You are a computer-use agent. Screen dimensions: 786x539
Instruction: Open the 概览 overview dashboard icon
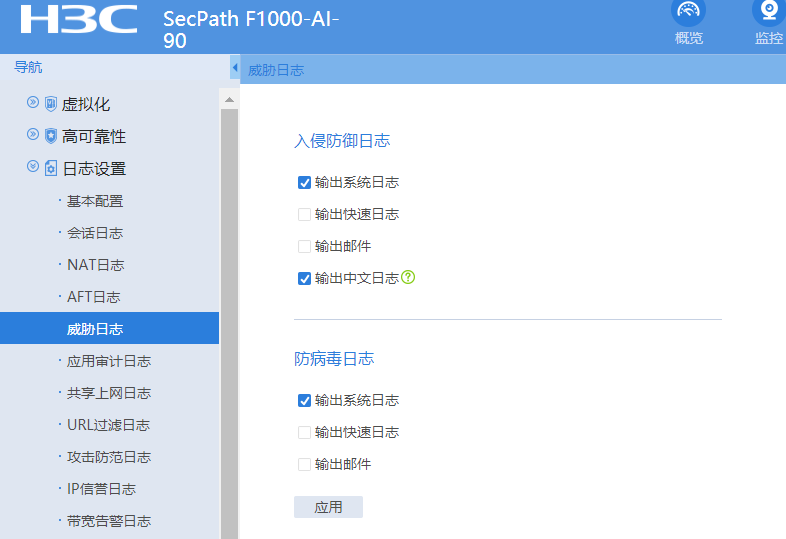tap(688, 12)
